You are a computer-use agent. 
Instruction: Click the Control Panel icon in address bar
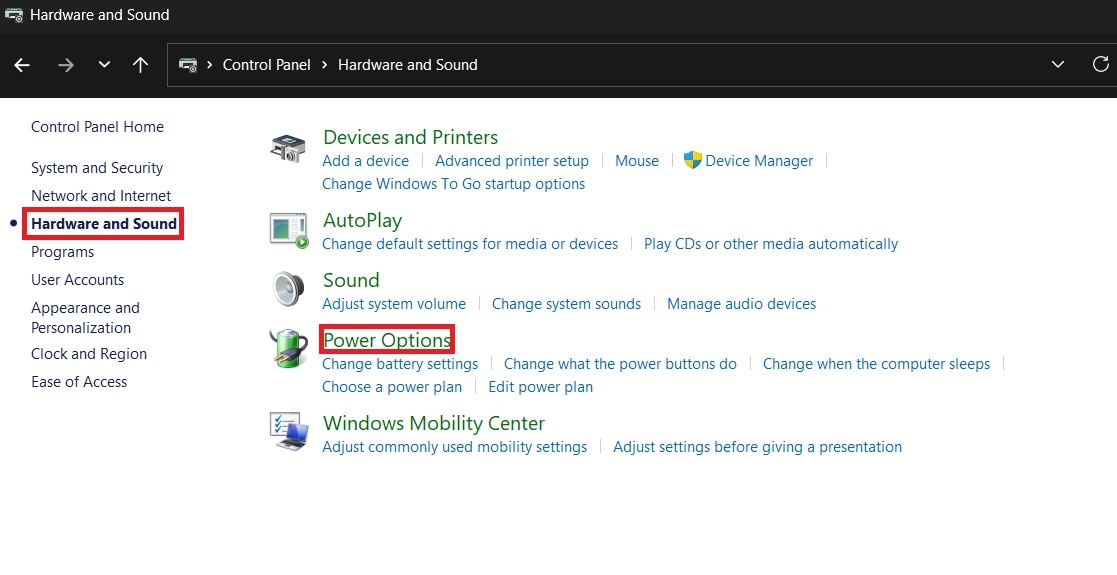[188, 65]
